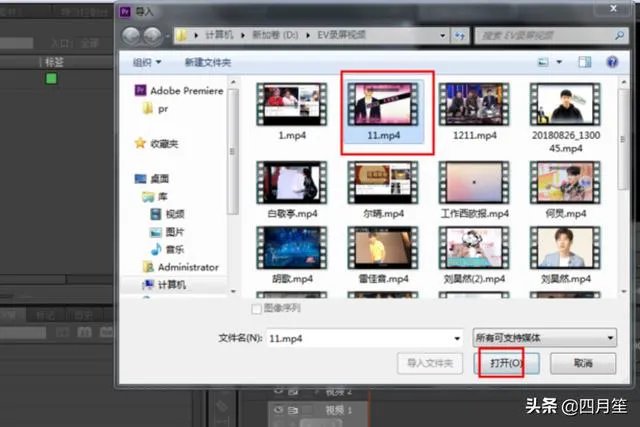This screenshot has width=640, height=427.
Task: Refresh the folder with the refresh icon
Action: coord(460,36)
